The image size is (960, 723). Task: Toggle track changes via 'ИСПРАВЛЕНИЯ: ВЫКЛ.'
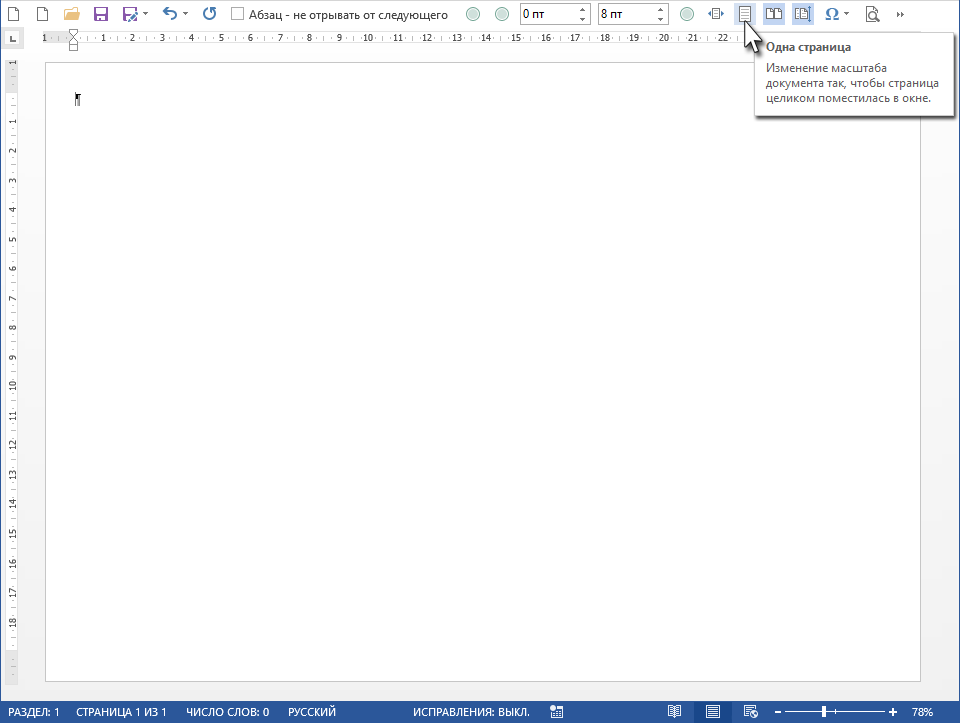pos(471,712)
